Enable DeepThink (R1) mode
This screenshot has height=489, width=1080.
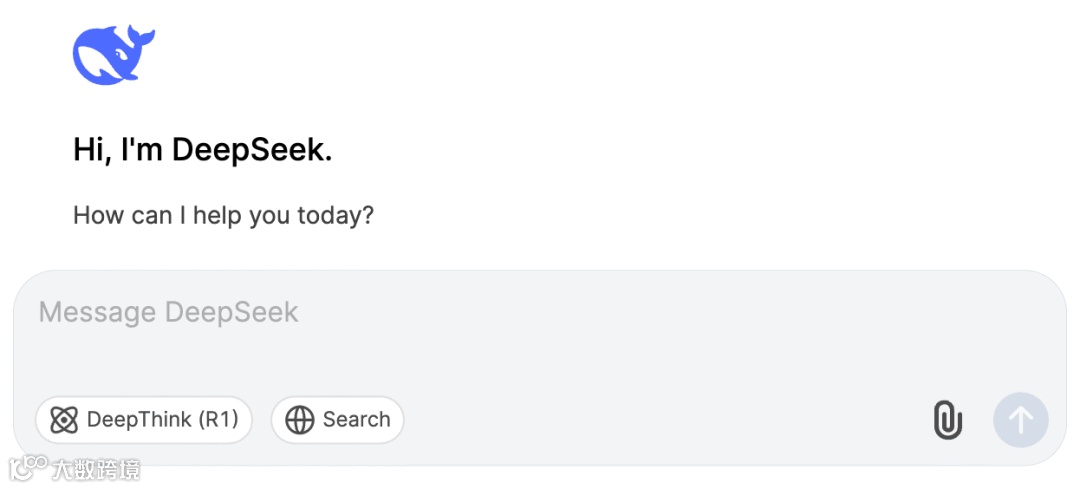pyautogui.click(x=144, y=420)
